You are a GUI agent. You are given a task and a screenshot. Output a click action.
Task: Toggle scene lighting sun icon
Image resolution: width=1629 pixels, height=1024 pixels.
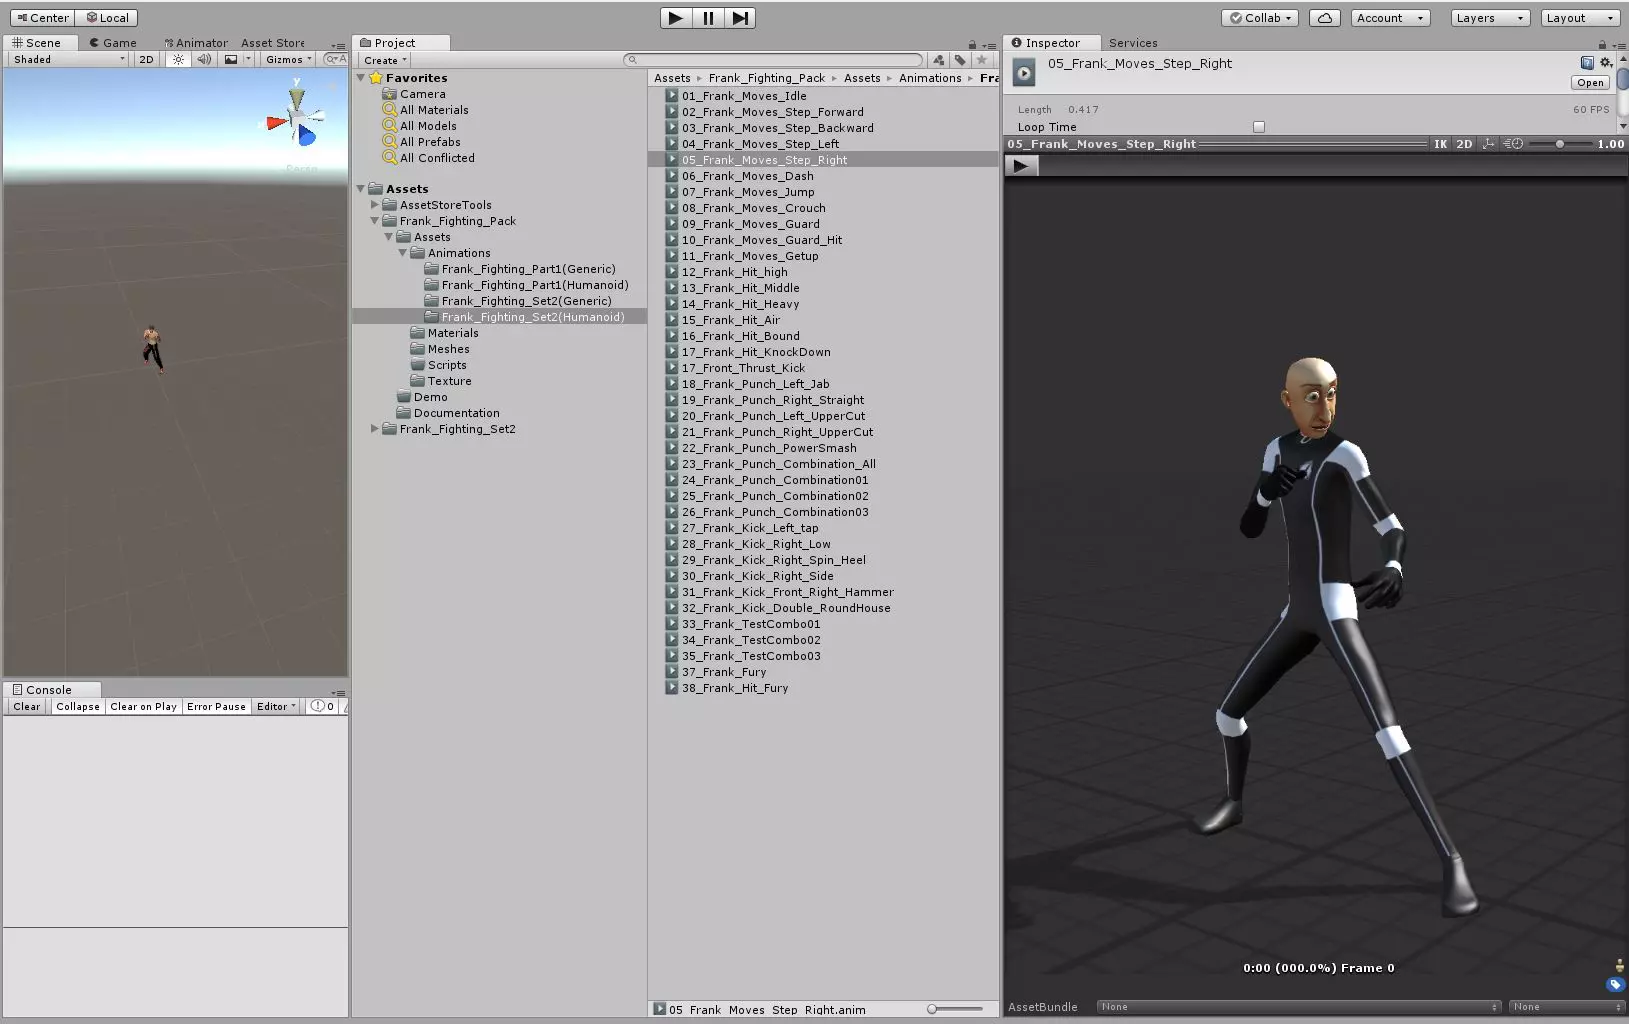pyautogui.click(x=178, y=60)
